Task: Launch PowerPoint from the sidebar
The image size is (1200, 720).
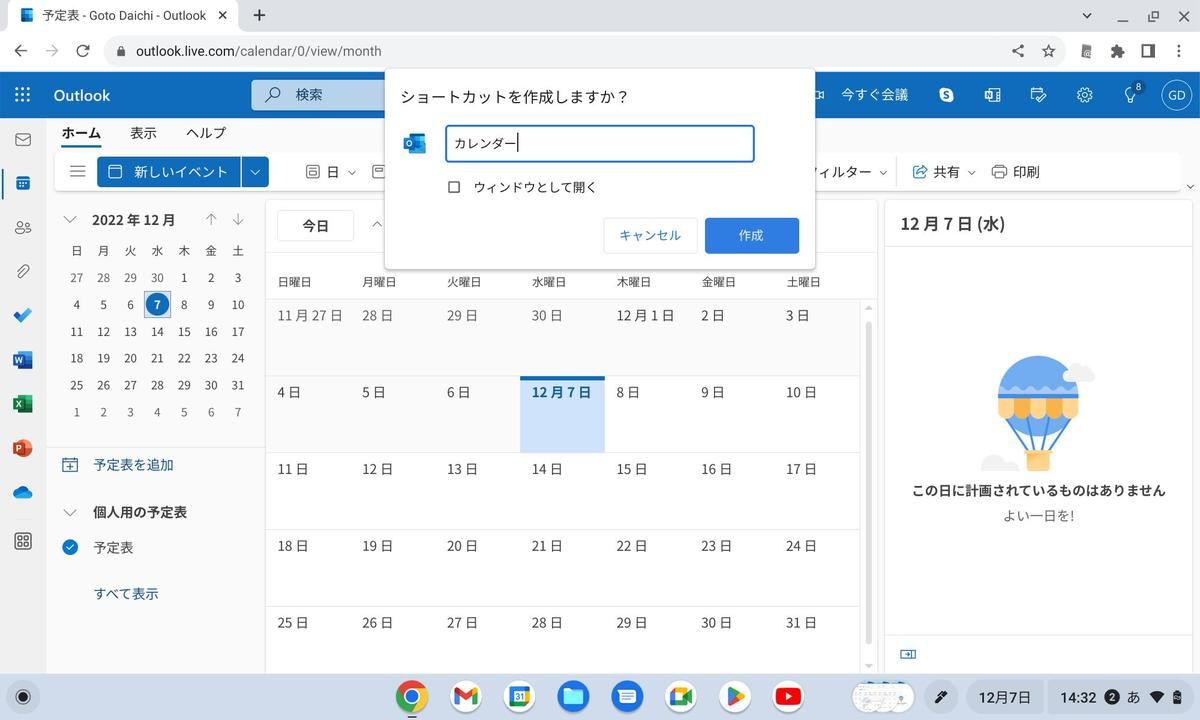Action: (22, 448)
